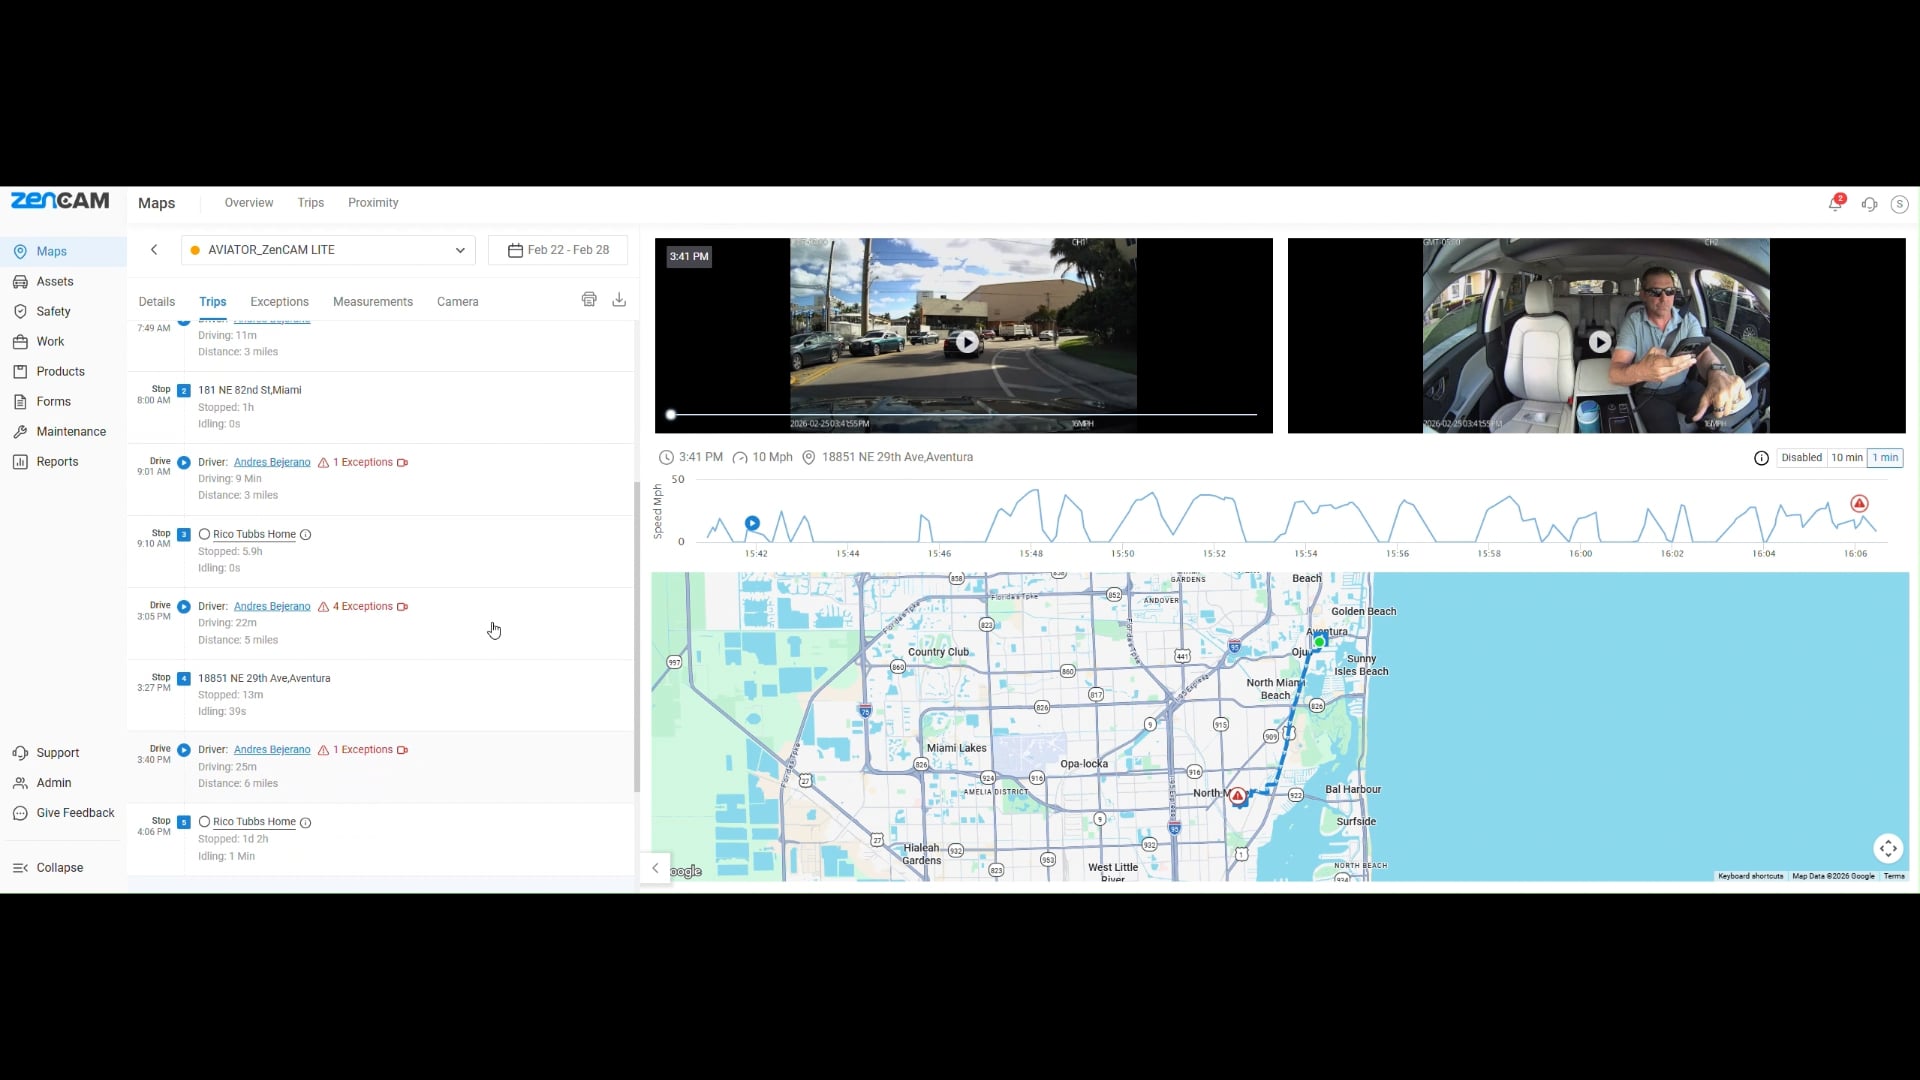Click video camera icon on 4 Exceptions drive
Viewport: 1920px width, 1080px height.
[402, 607]
